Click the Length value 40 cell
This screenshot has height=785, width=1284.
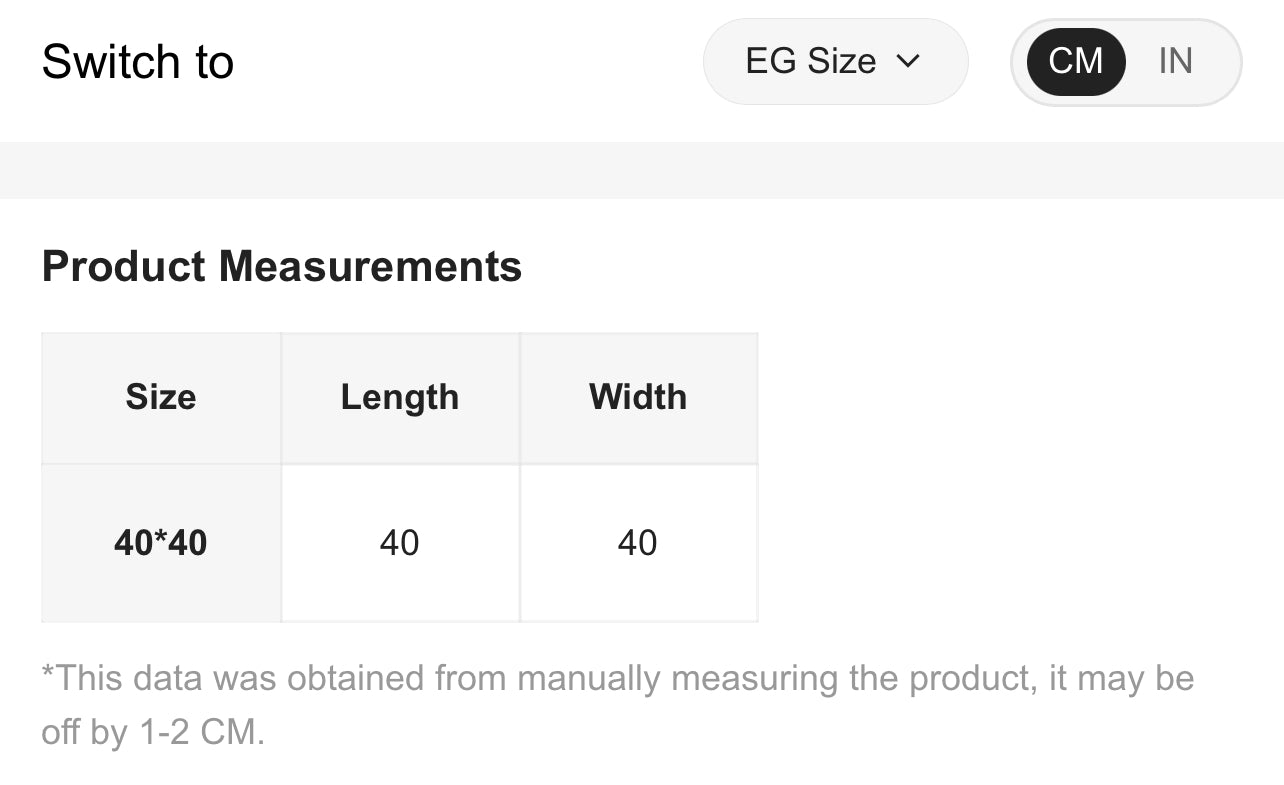pos(399,543)
